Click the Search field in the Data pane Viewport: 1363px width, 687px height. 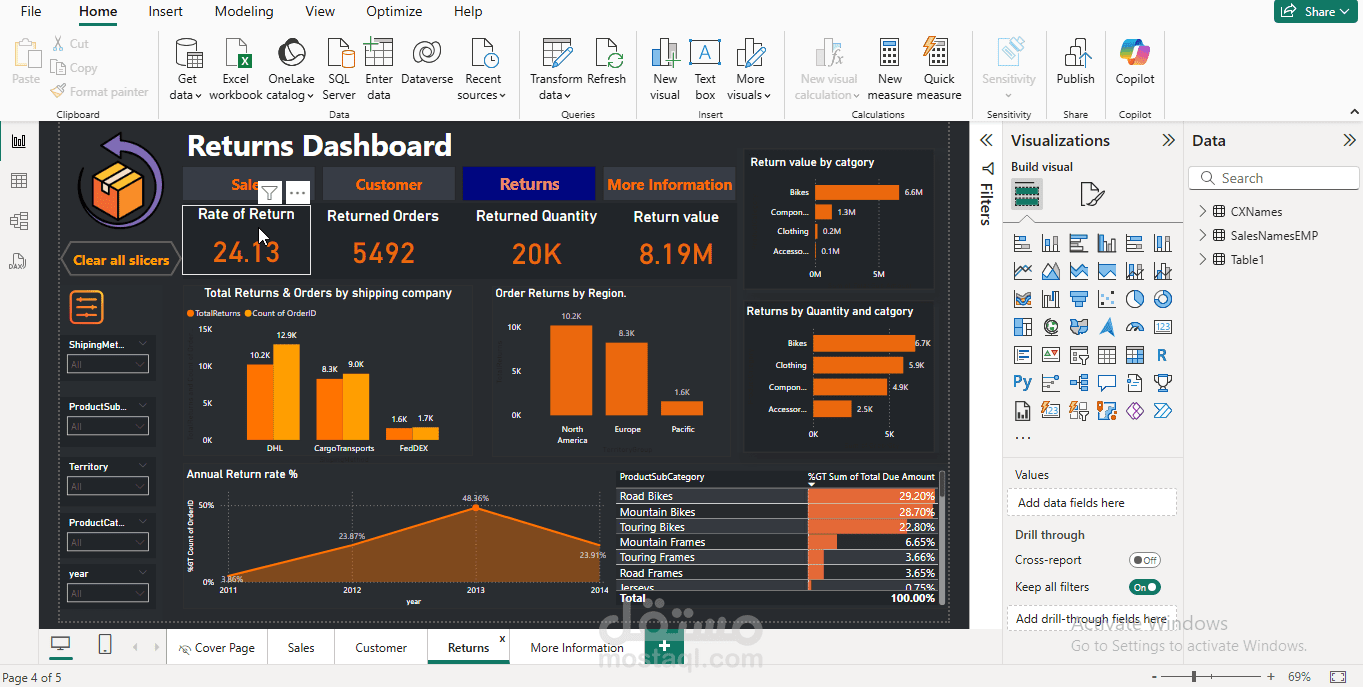[1273, 177]
